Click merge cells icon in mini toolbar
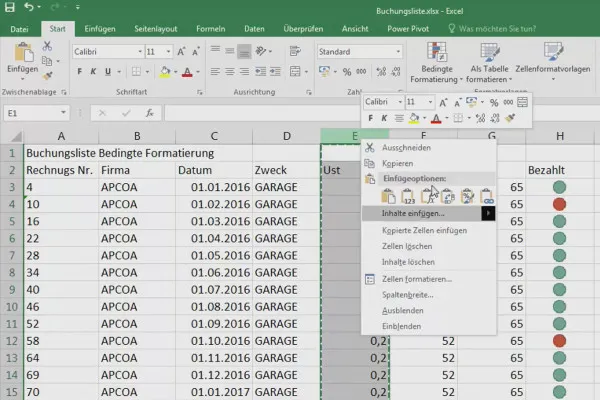This screenshot has height=400, width=600. point(522,102)
